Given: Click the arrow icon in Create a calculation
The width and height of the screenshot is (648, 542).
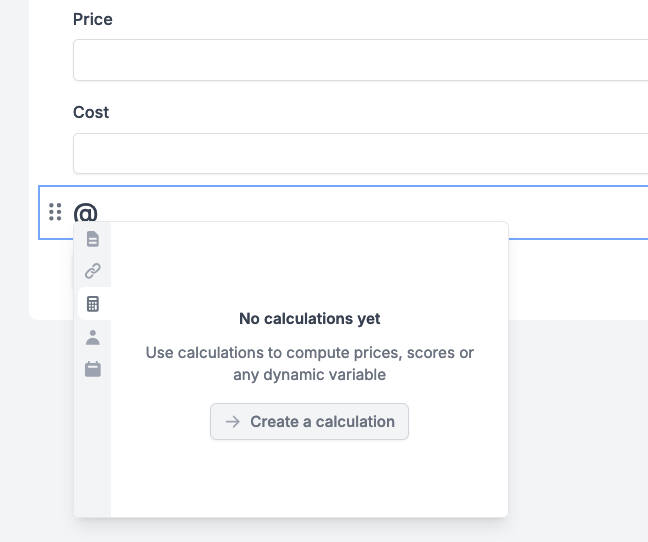Looking at the screenshot, I should pos(233,422).
